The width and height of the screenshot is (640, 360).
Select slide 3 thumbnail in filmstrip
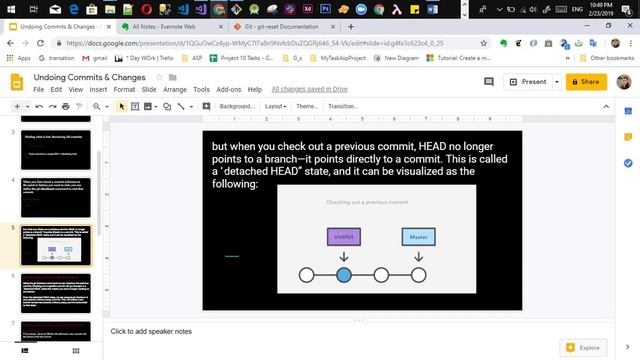(56, 150)
